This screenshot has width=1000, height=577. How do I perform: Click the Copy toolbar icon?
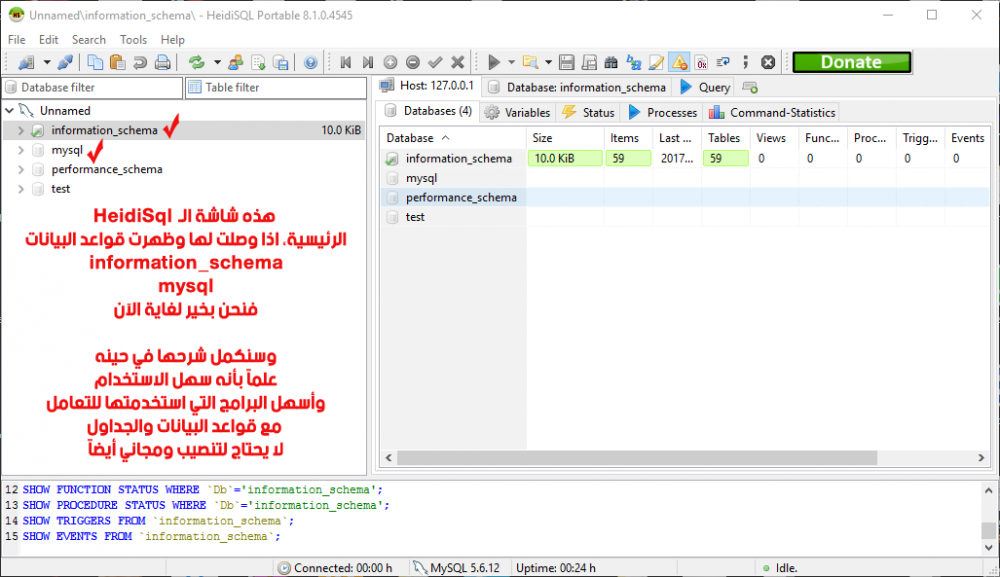click(x=95, y=62)
